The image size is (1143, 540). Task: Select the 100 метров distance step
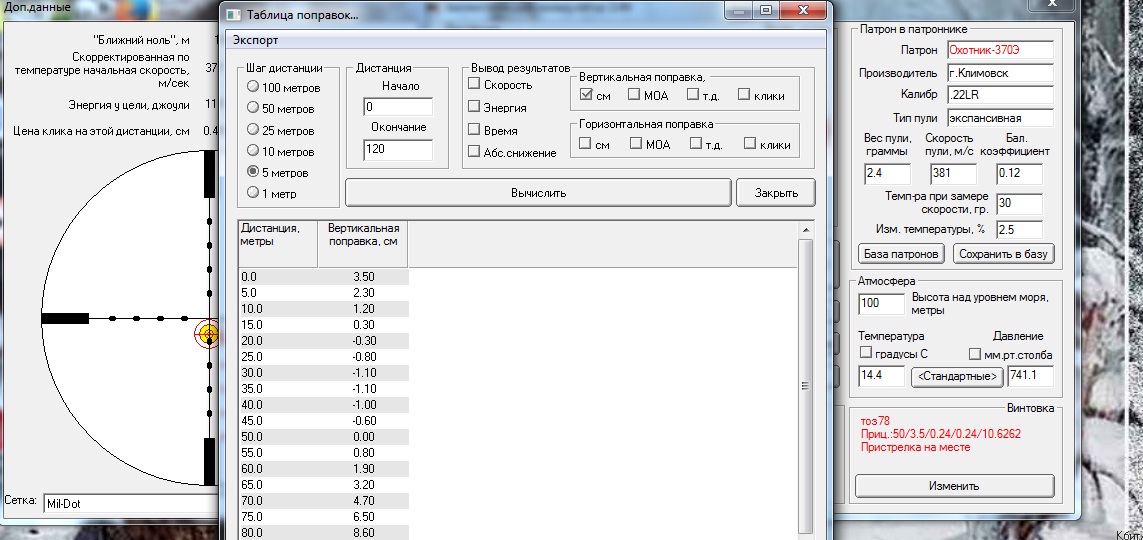coord(253,88)
